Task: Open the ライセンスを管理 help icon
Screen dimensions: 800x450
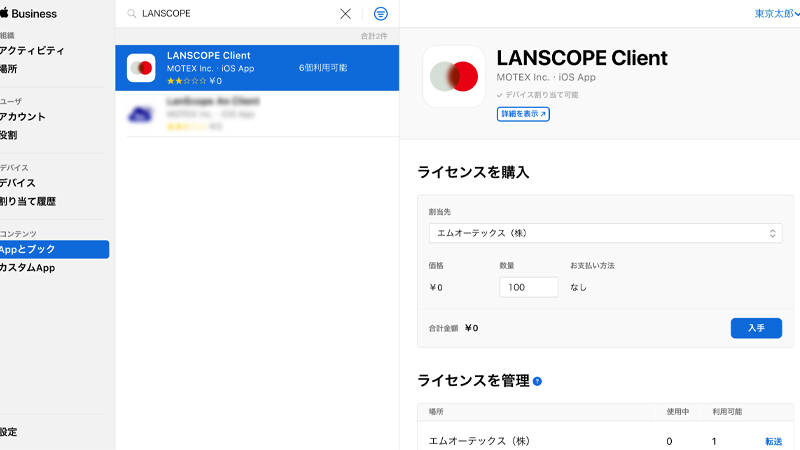Action: click(537, 381)
